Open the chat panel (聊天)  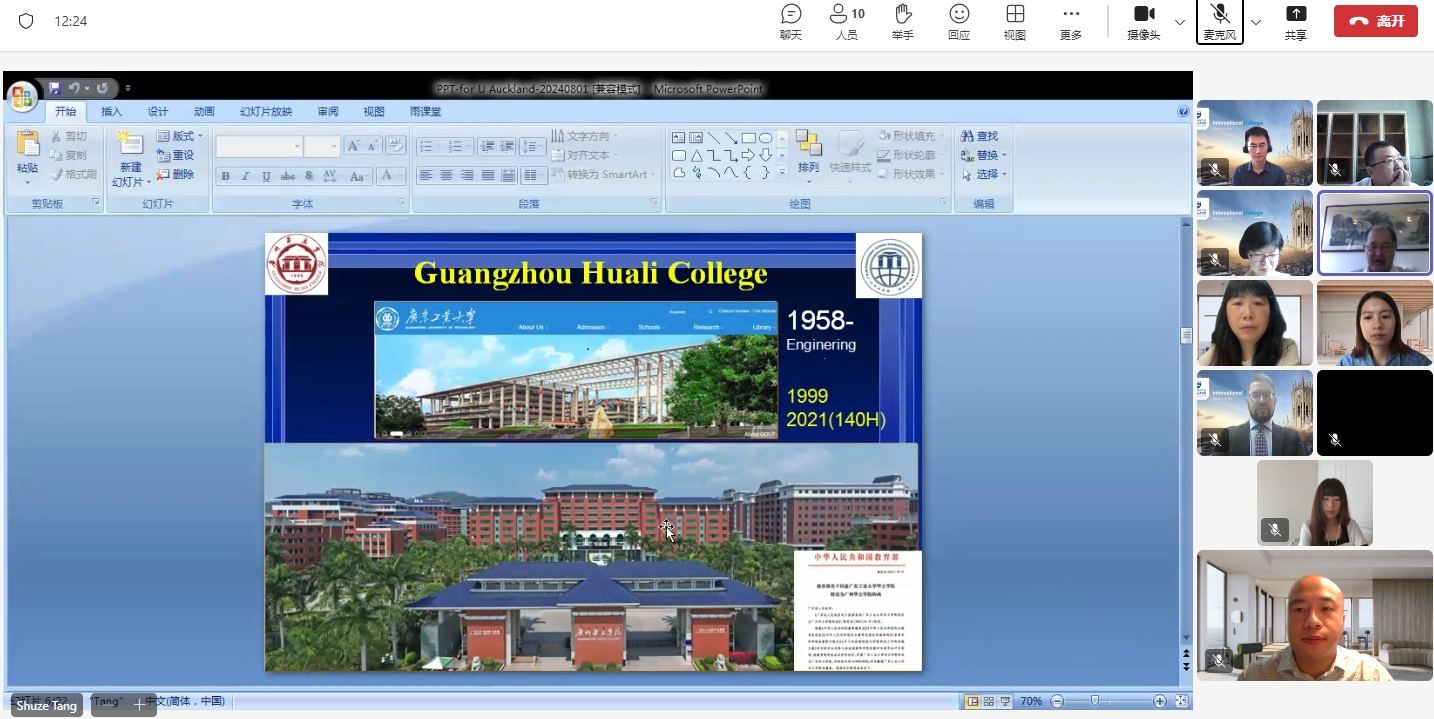point(791,21)
